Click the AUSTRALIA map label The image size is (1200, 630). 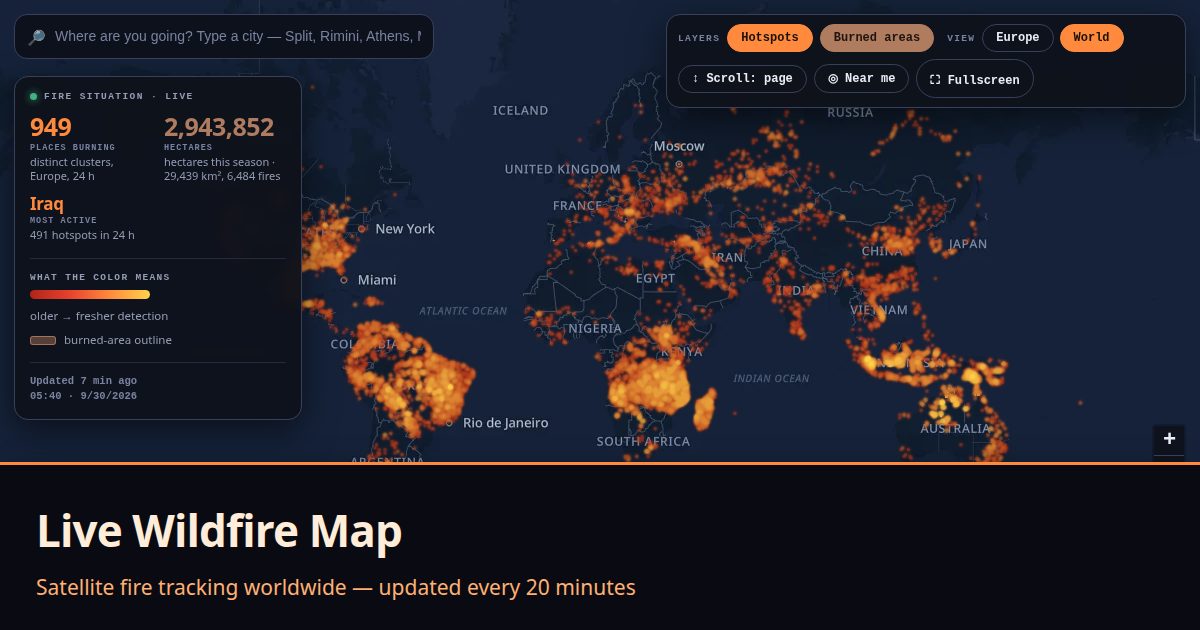[x=955, y=429]
